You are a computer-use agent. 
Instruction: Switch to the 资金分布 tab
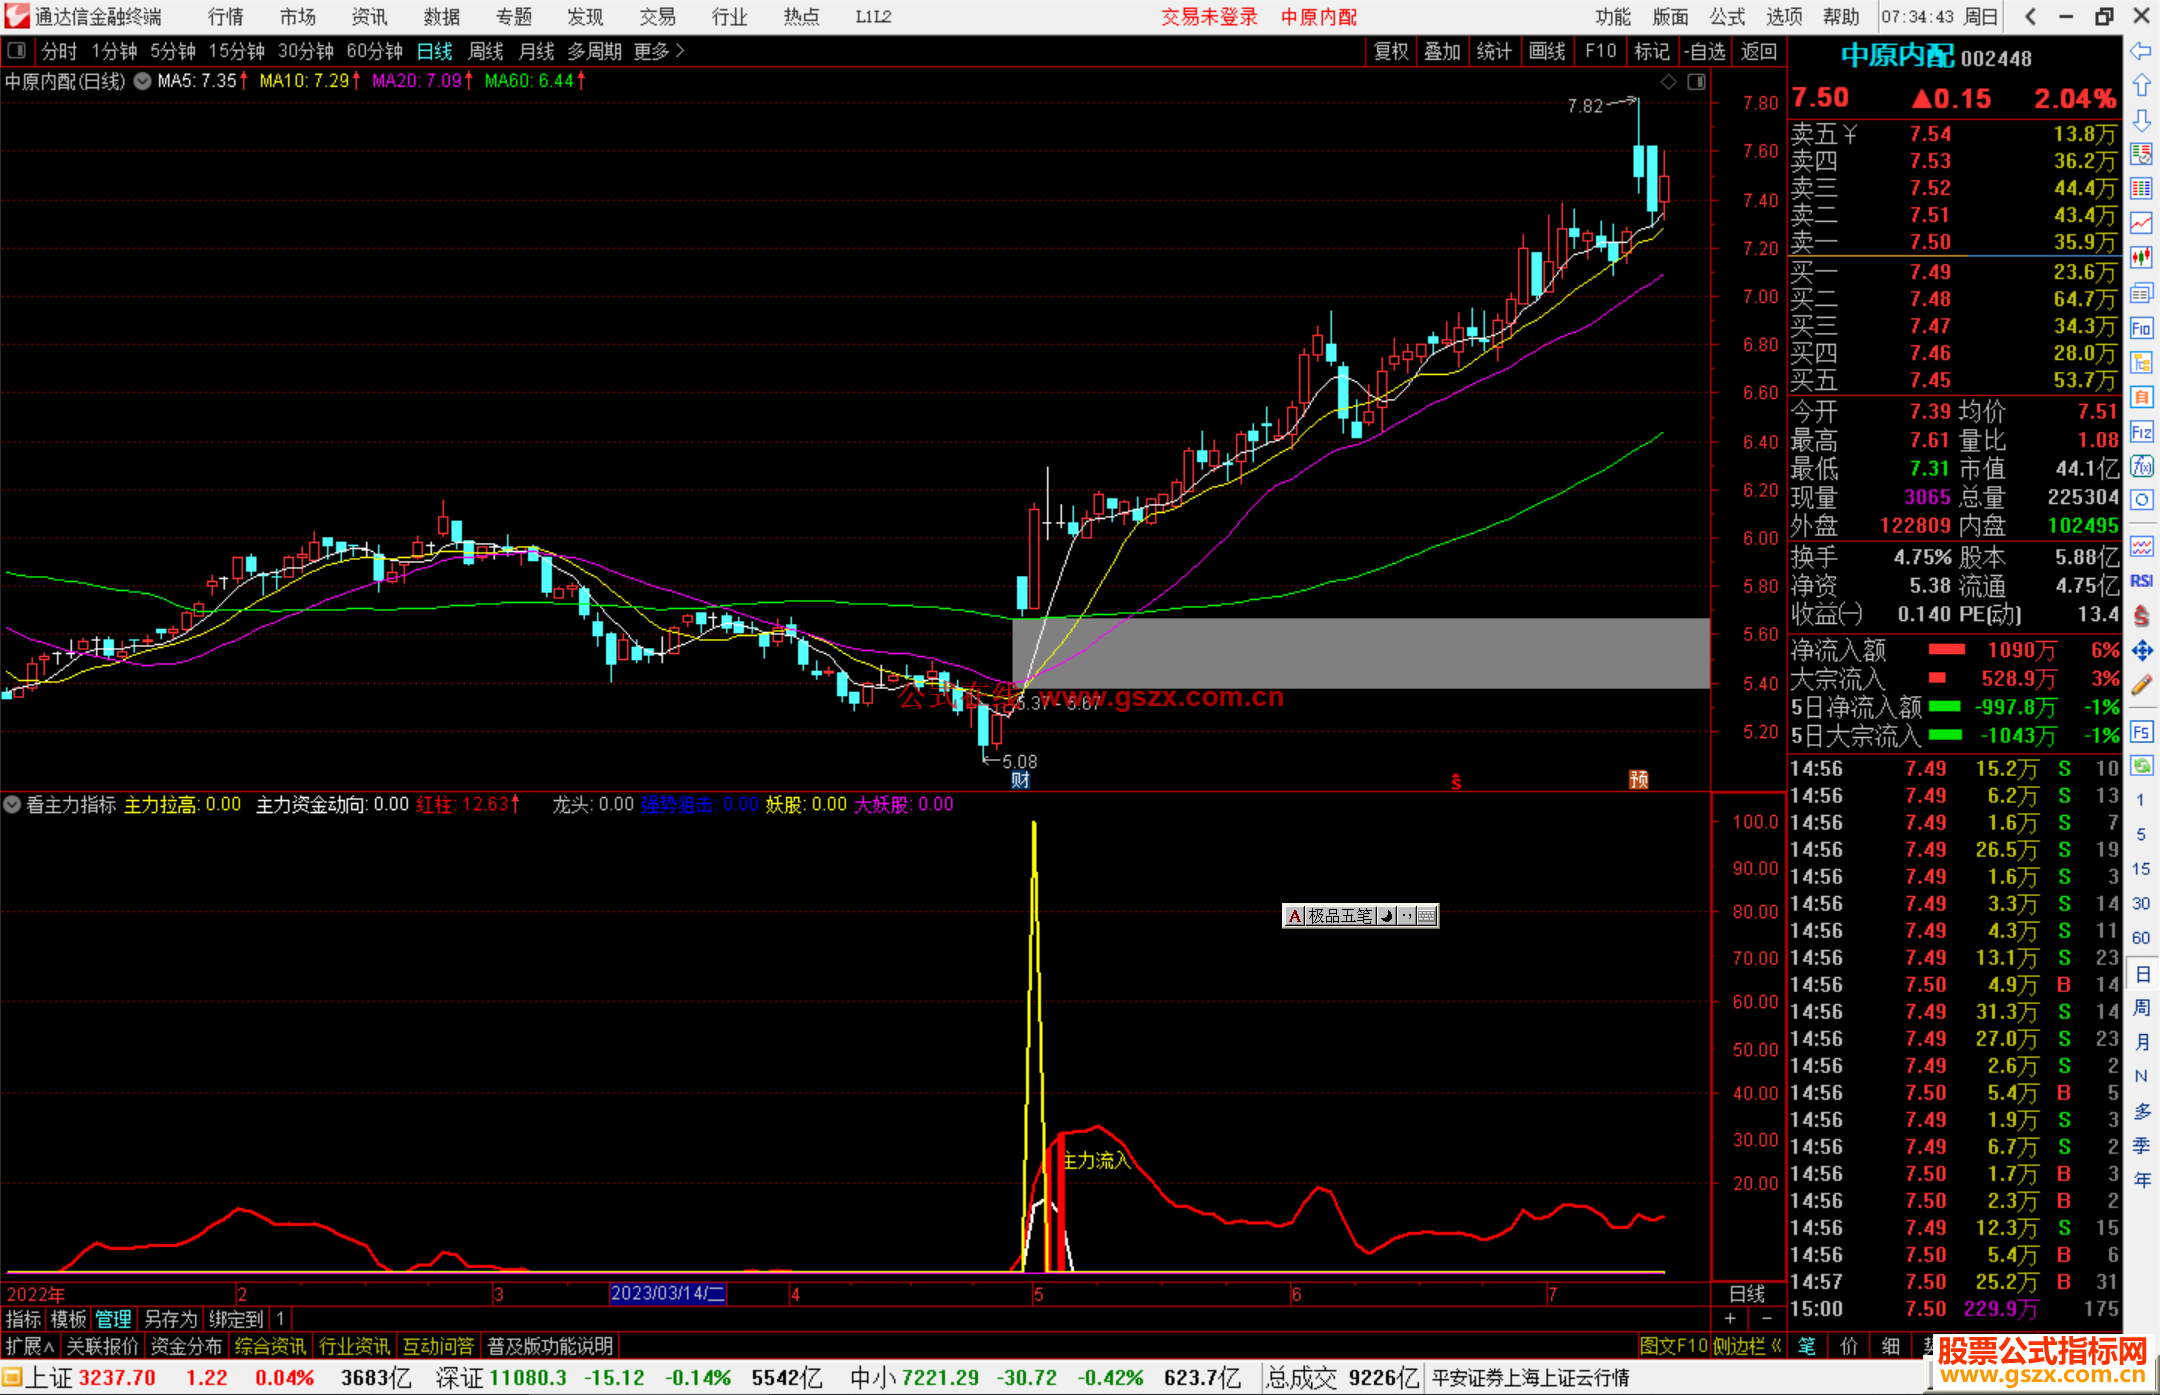pos(186,1346)
